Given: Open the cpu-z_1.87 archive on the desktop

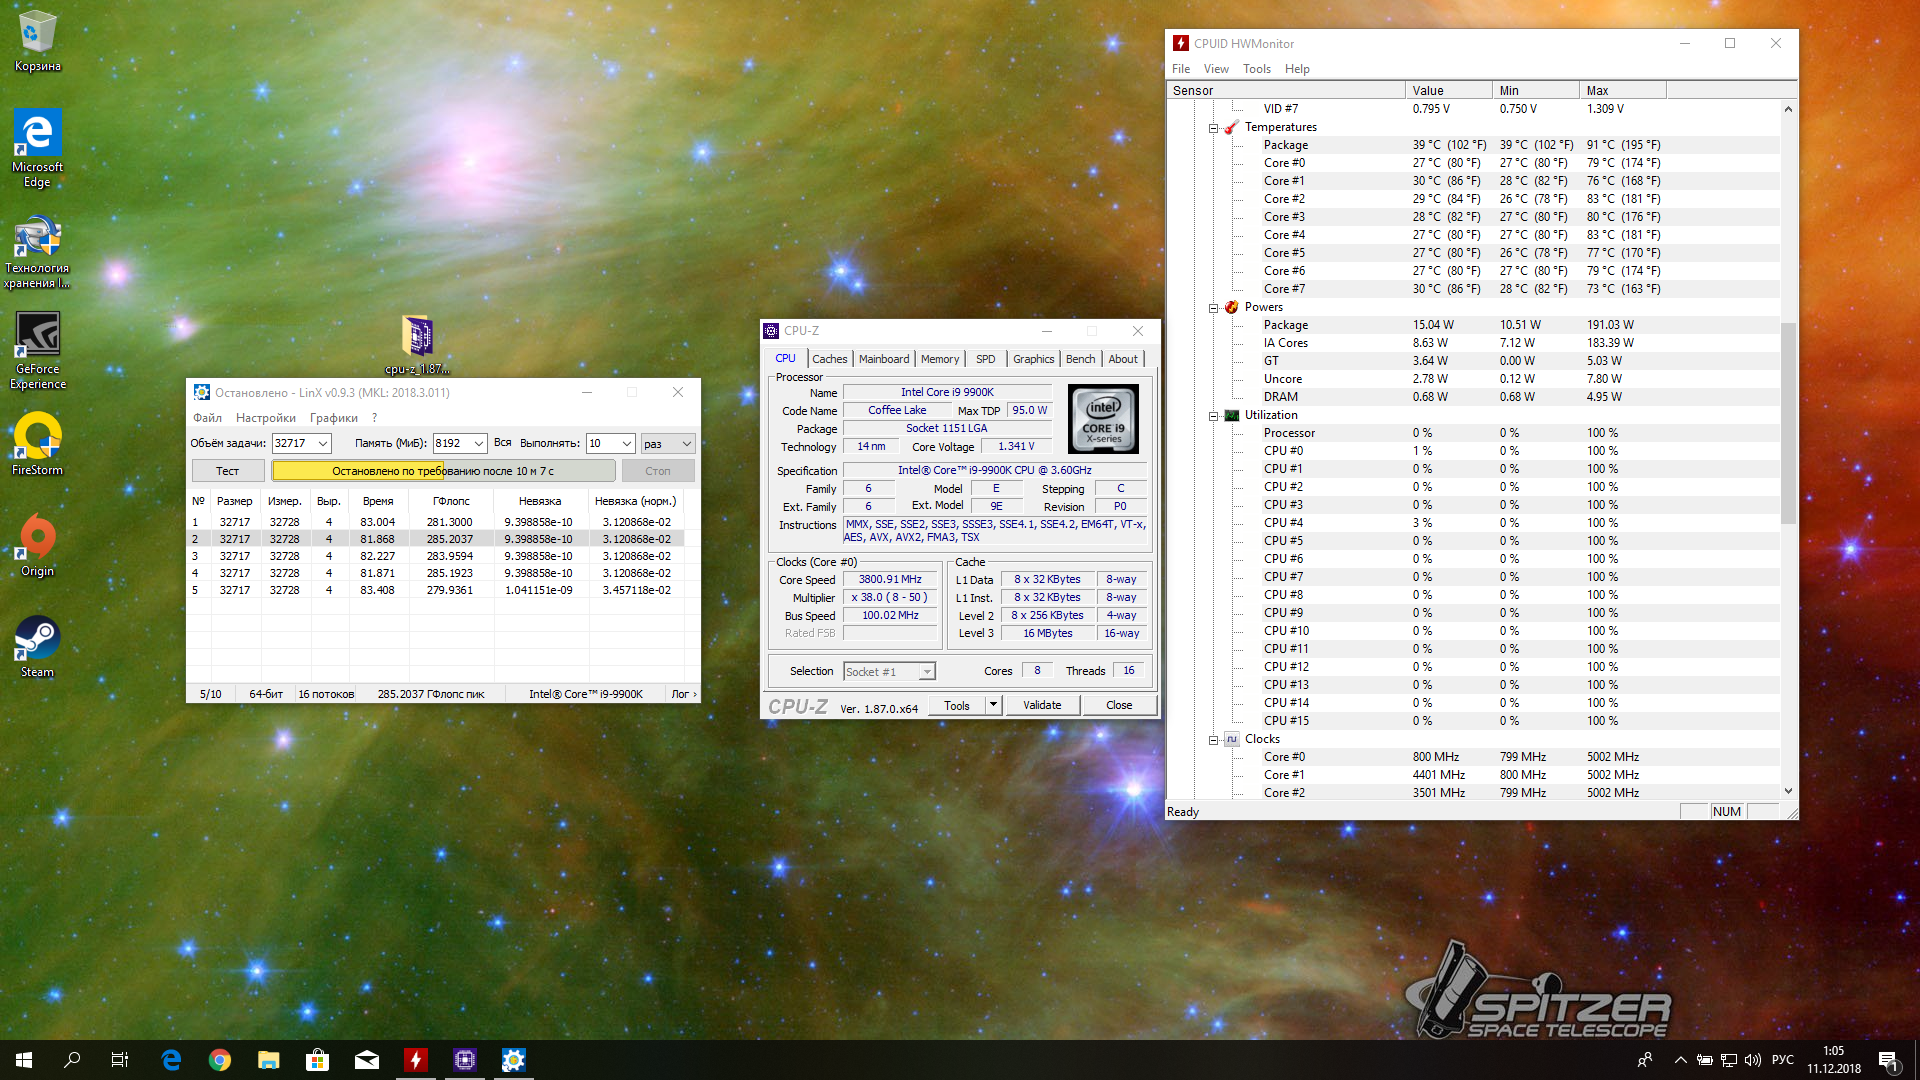Looking at the screenshot, I should [417, 337].
